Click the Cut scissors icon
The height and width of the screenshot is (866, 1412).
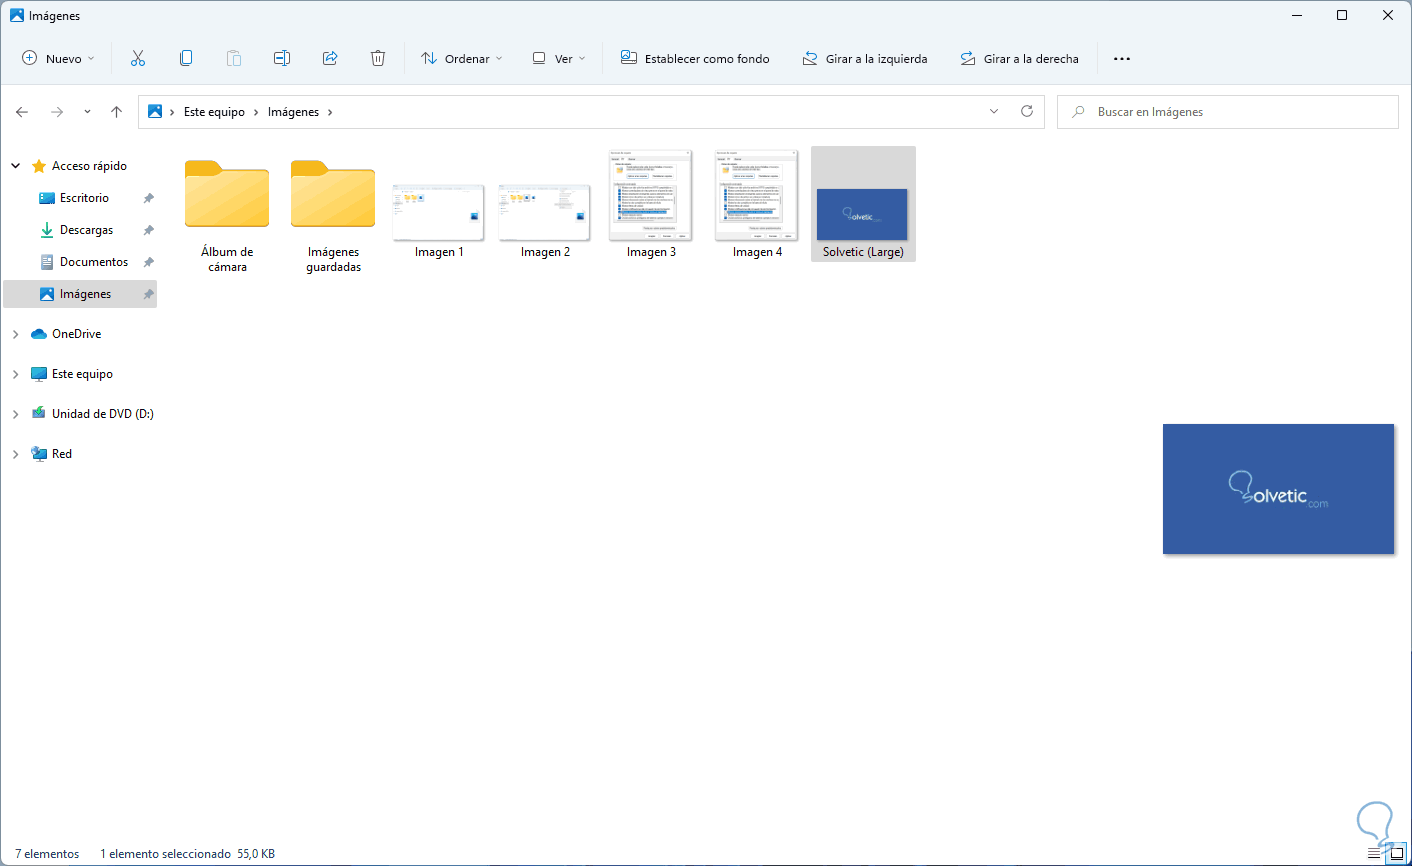pos(138,58)
